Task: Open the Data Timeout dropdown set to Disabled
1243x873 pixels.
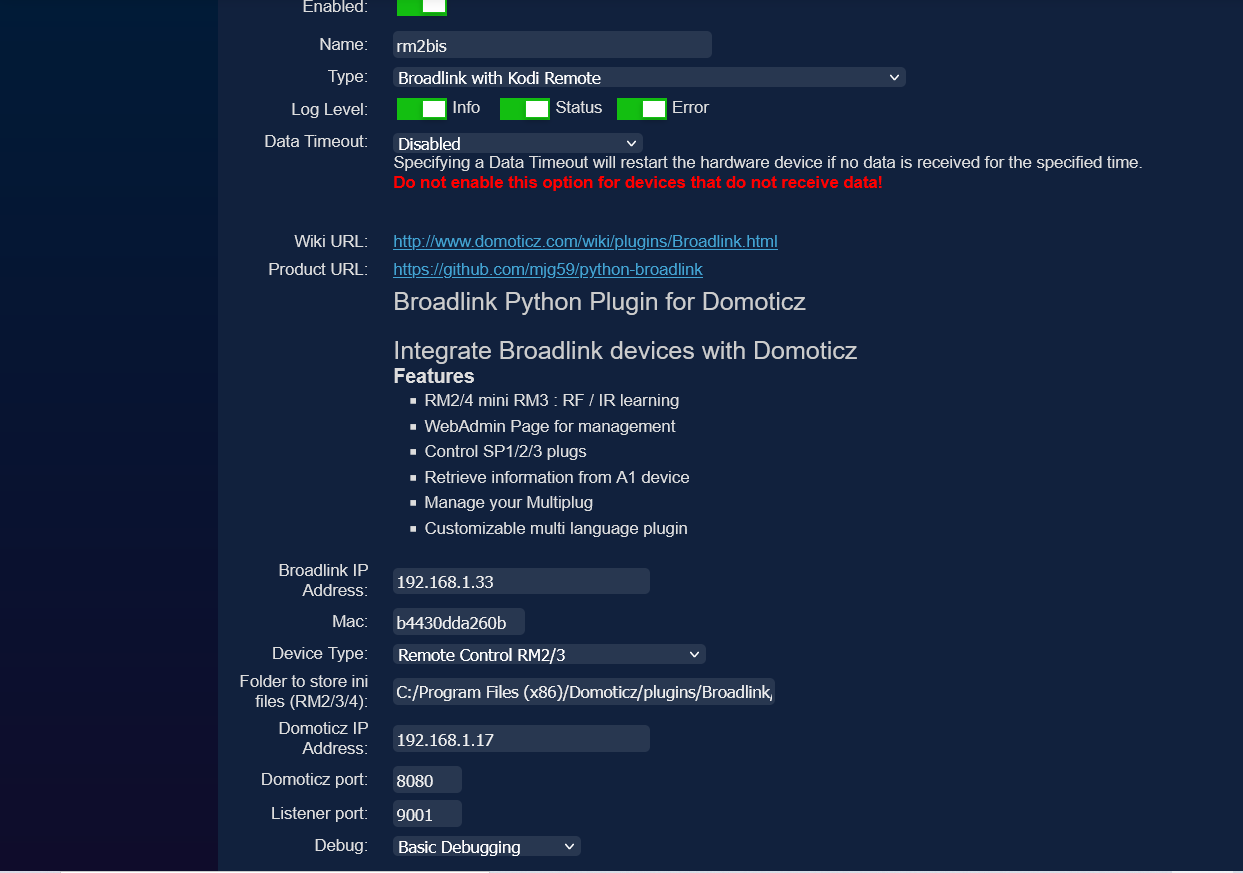Action: tap(518, 144)
